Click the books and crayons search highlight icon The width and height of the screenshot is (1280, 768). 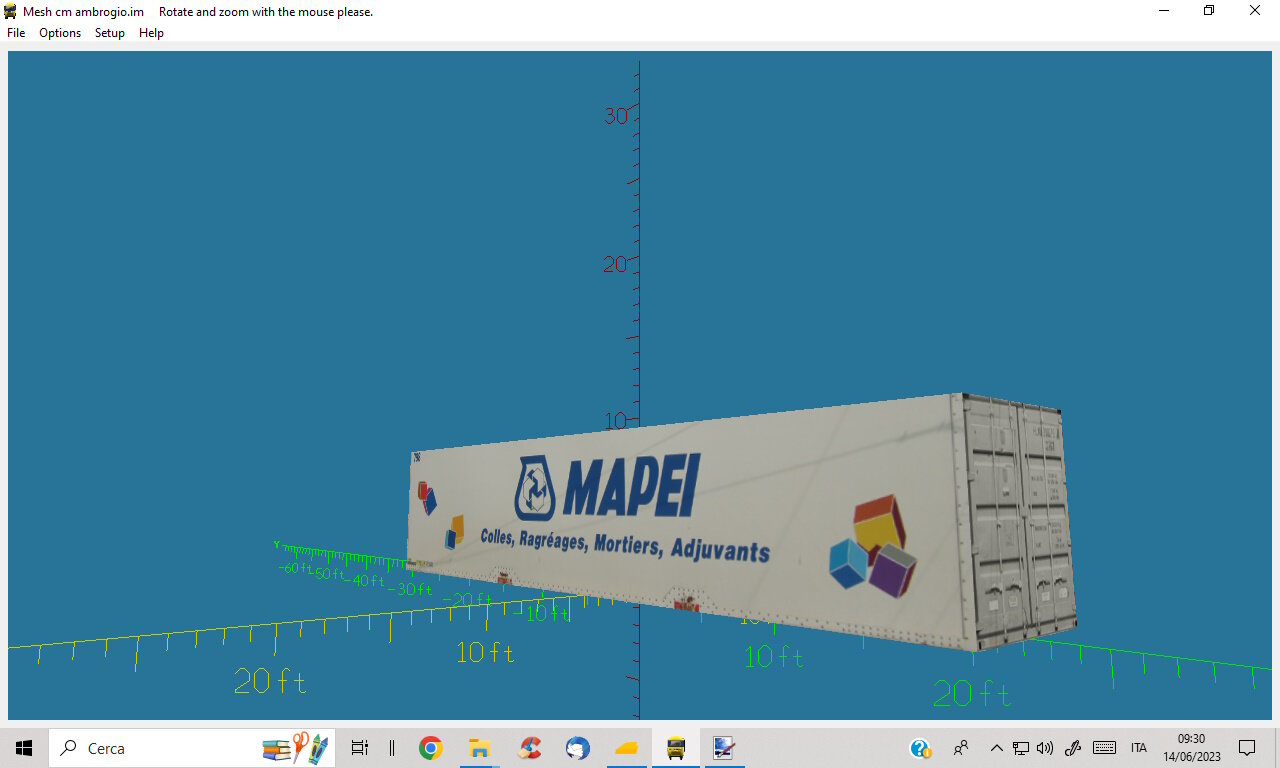(x=296, y=748)
